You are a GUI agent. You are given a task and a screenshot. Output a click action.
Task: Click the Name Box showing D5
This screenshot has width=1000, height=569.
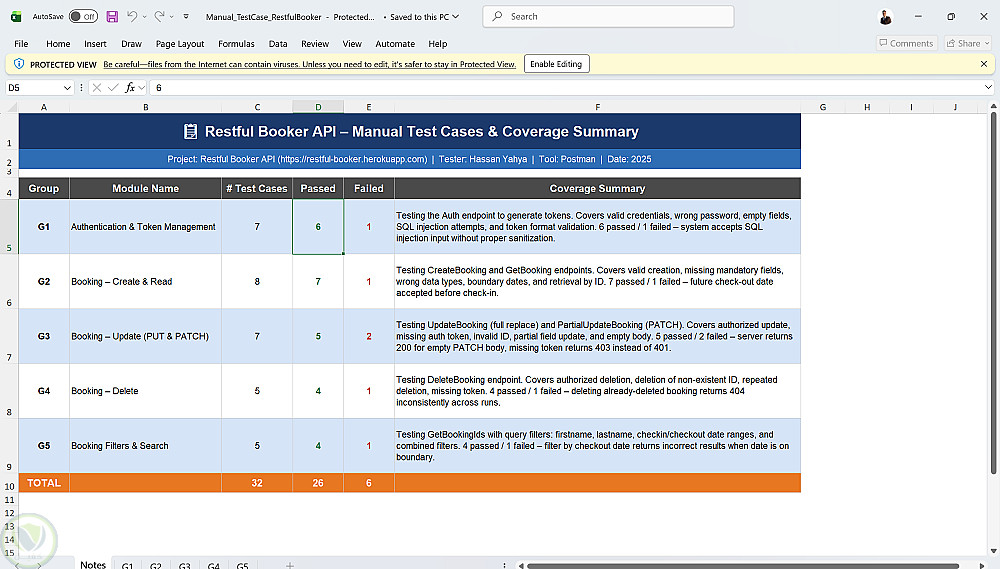33,87
